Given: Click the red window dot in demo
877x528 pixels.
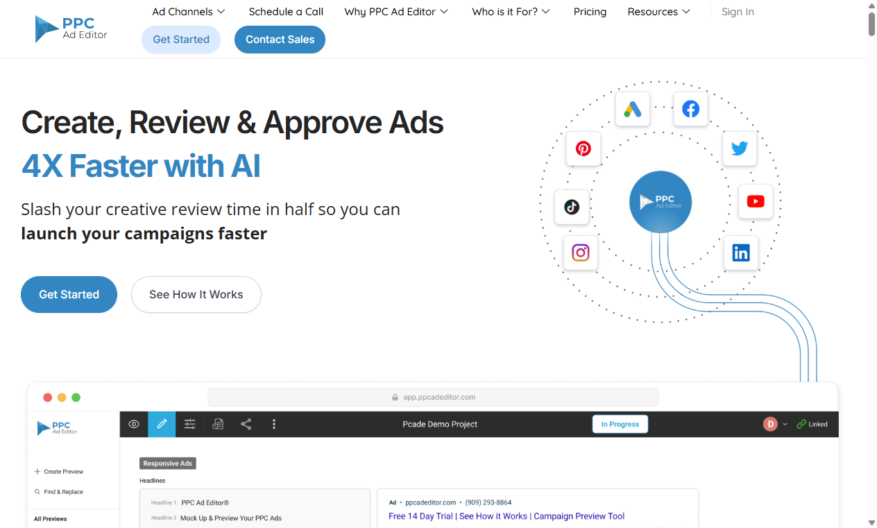Looking at the screenshot, I should 48,397.
